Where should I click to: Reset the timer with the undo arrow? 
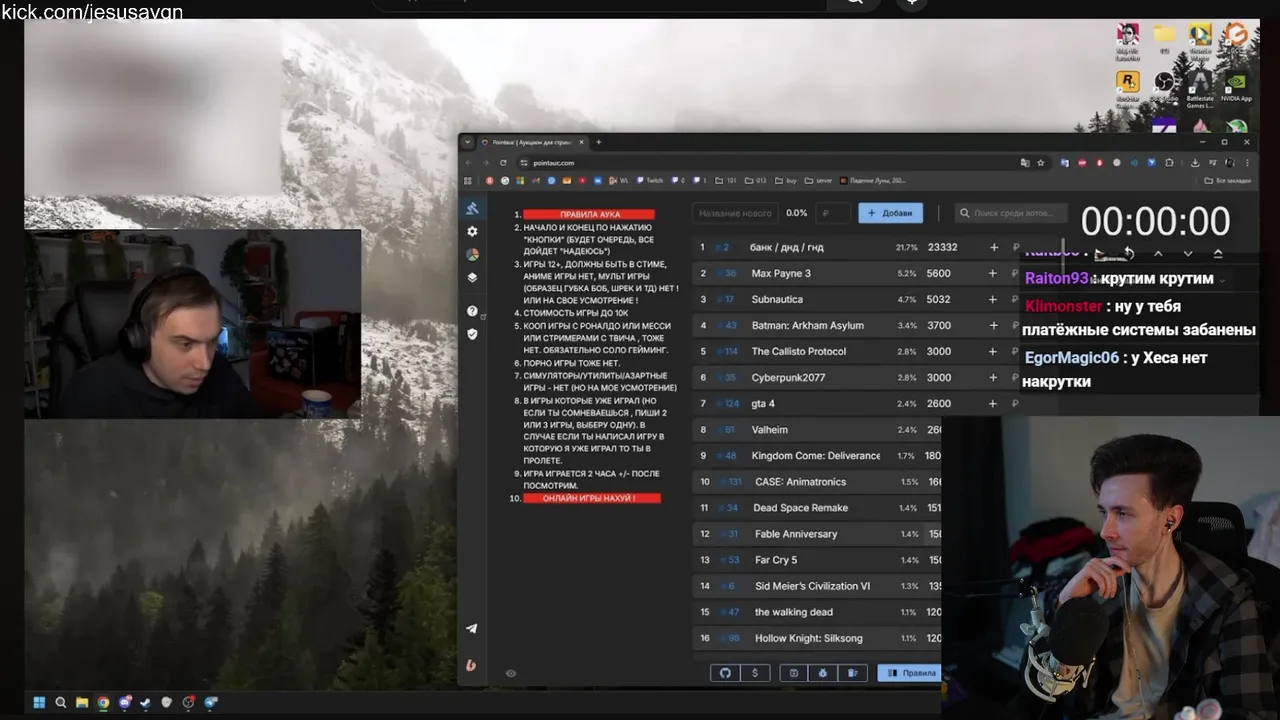point(1128,254)
